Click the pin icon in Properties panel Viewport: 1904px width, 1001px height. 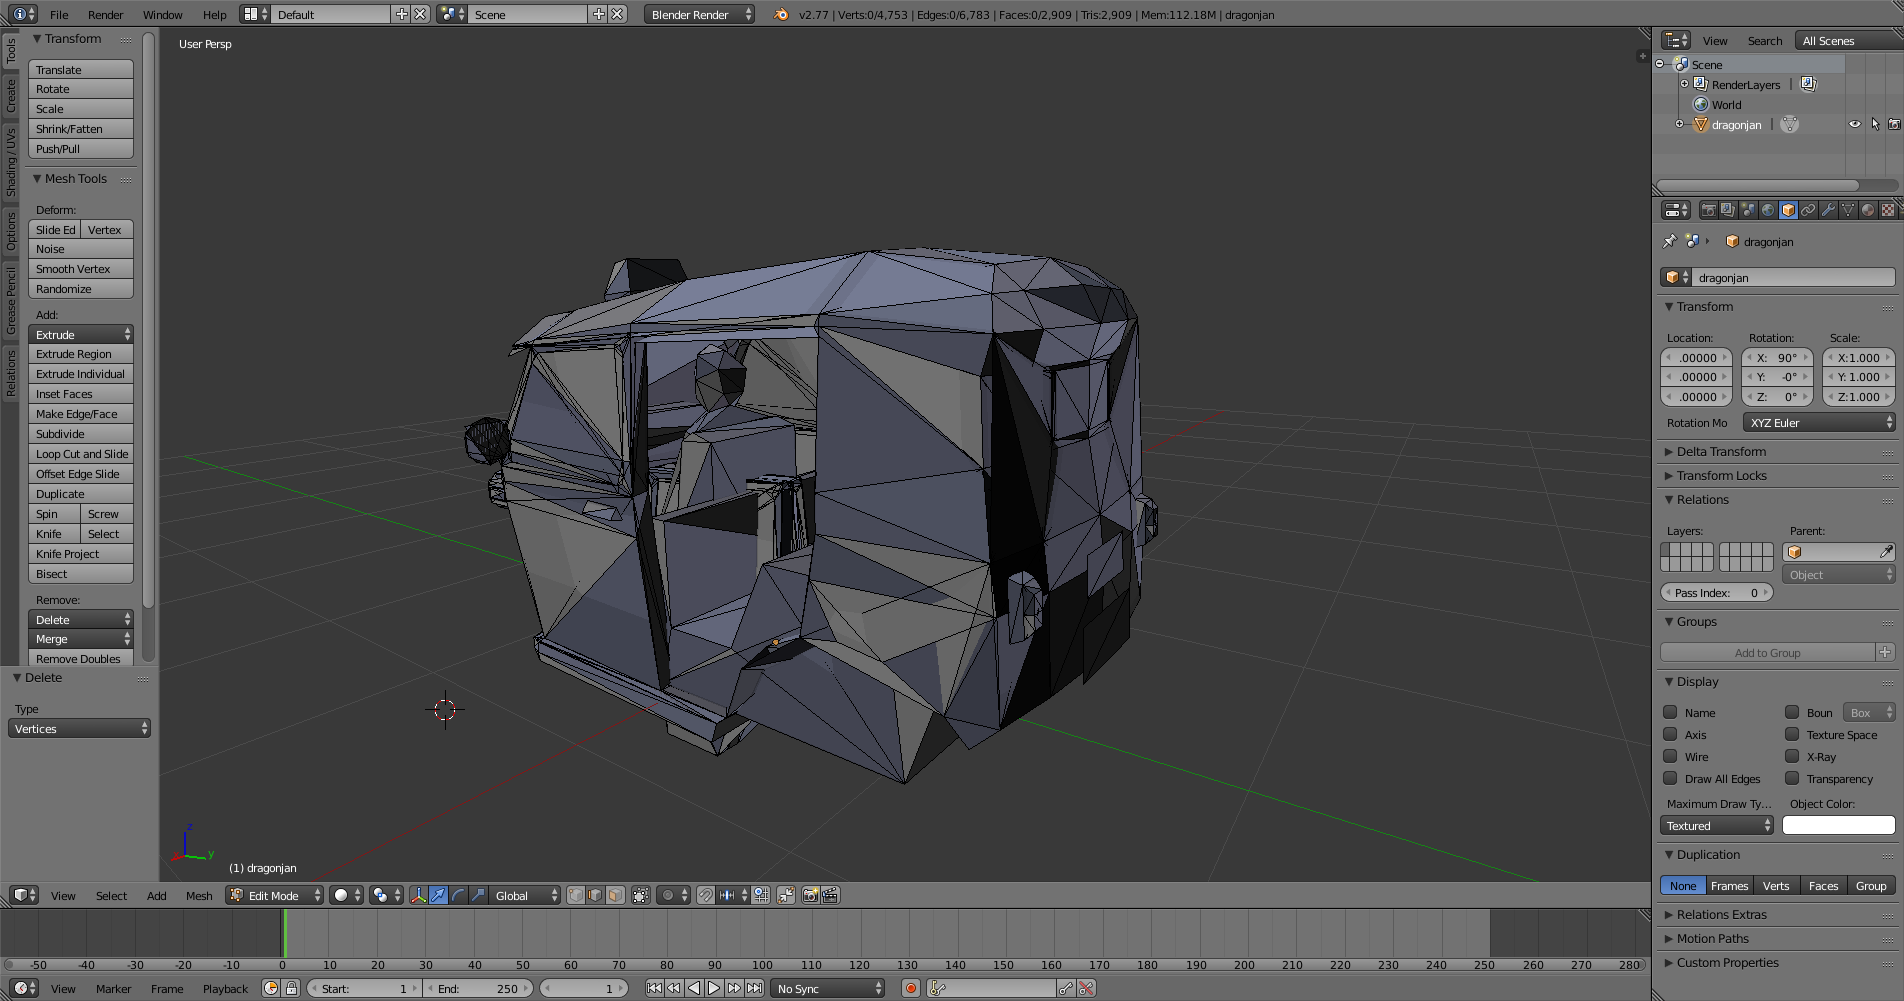(x=1669, y=241)
